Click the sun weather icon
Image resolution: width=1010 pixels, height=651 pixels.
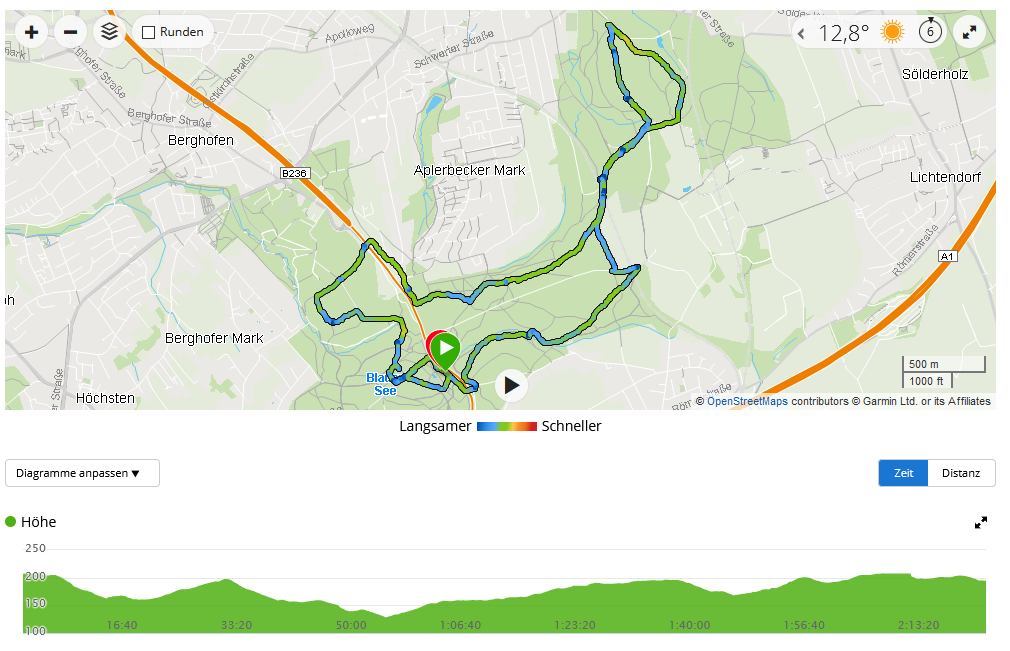[893, 32]
